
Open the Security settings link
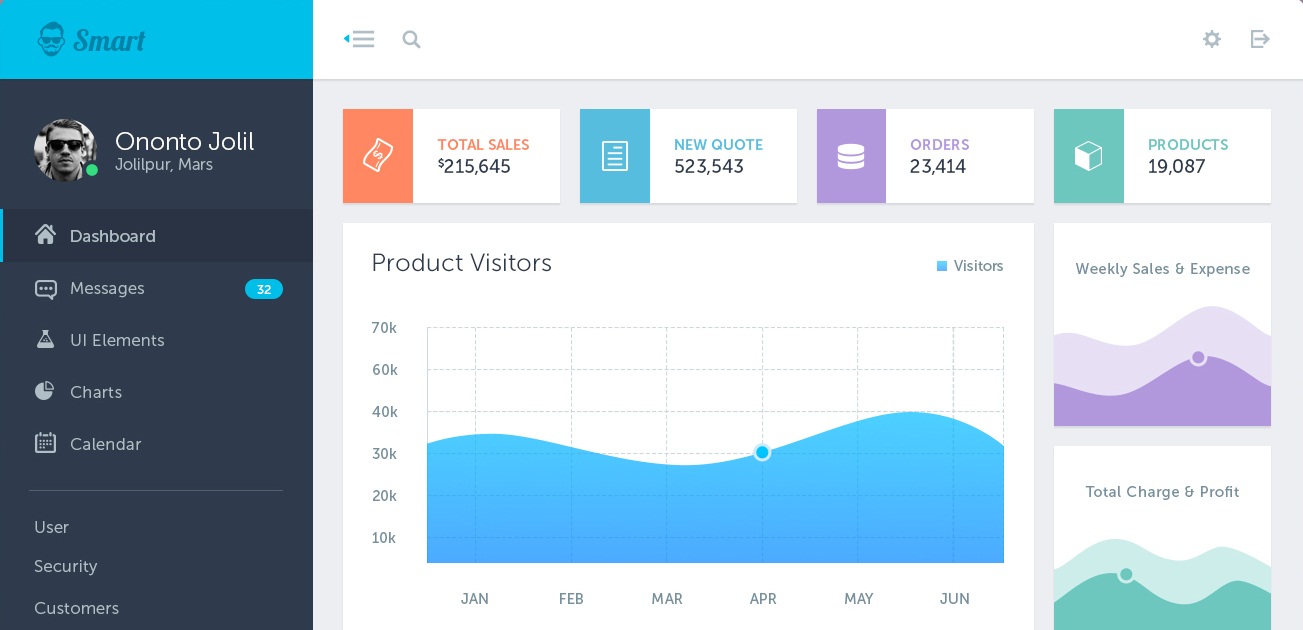[66, 567]
